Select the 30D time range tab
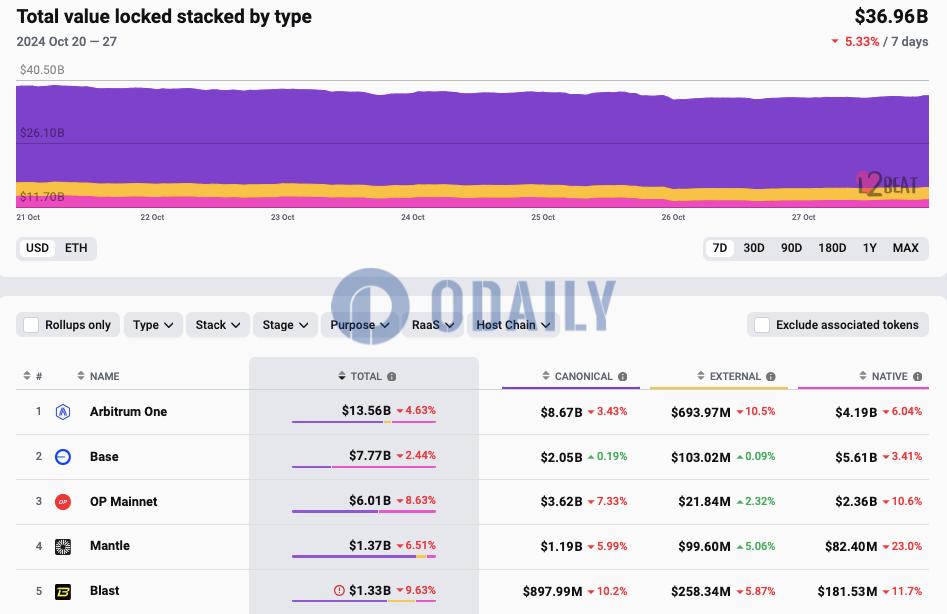Image resolution: width=947 pixels, height=614 pixels. pyautogui.click(x=754, y=248)
